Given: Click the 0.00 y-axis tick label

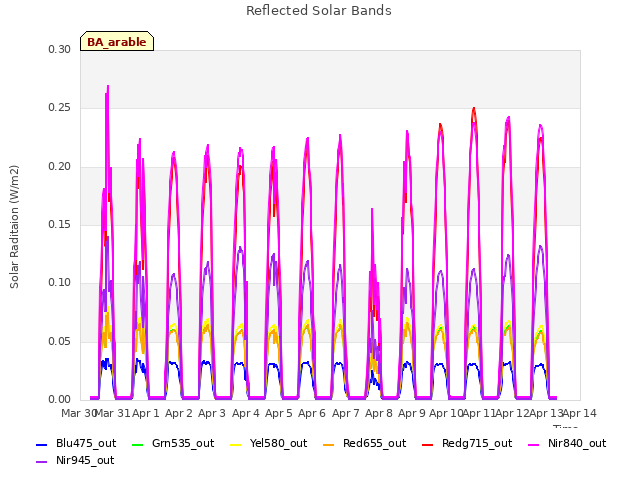Looking at the screenshot, I should point(60,399).
